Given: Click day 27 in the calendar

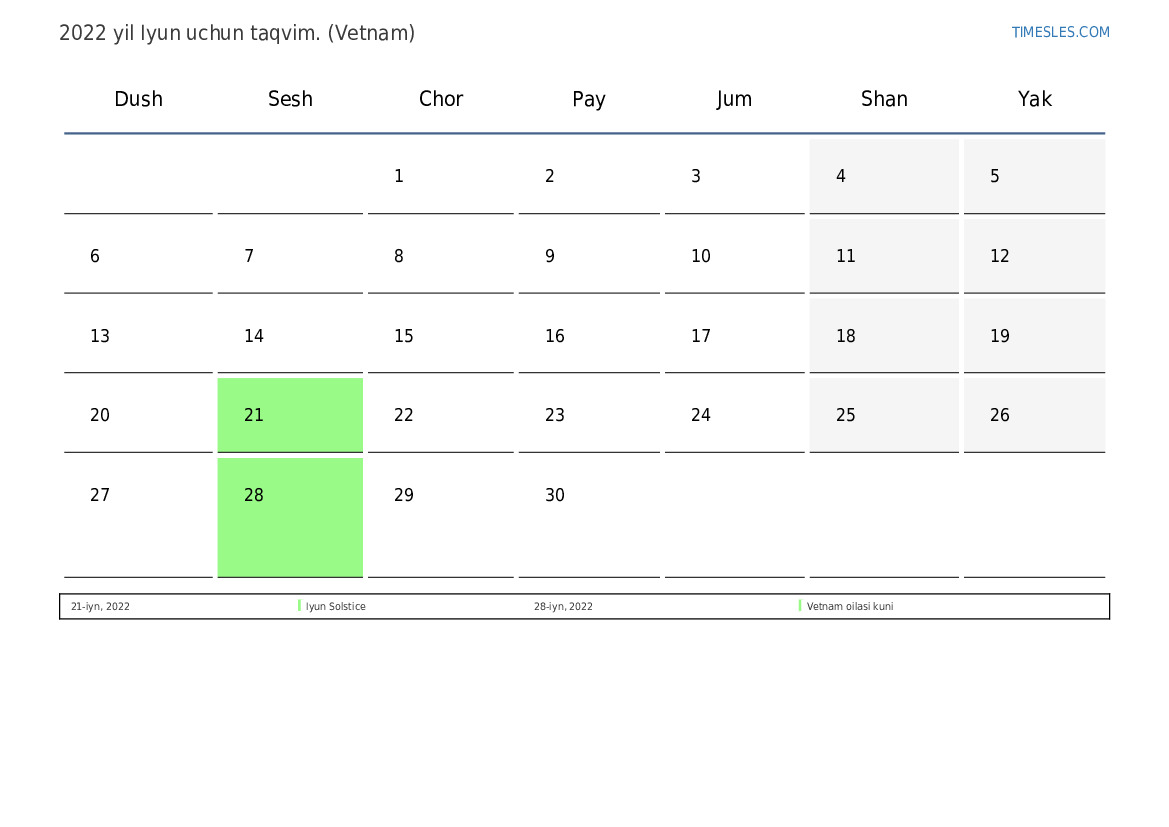Looking at the screenshot, I should point(139,518).
